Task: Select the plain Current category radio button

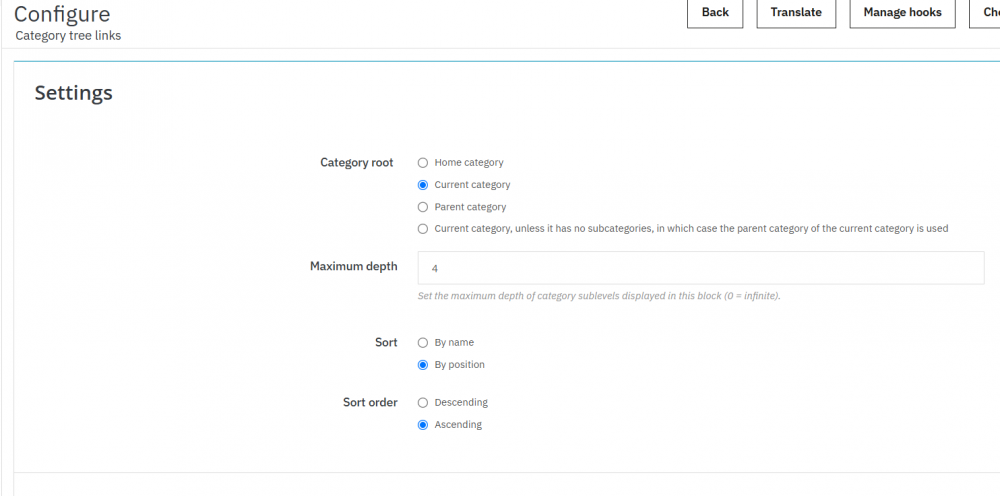Action: point(423,185)
